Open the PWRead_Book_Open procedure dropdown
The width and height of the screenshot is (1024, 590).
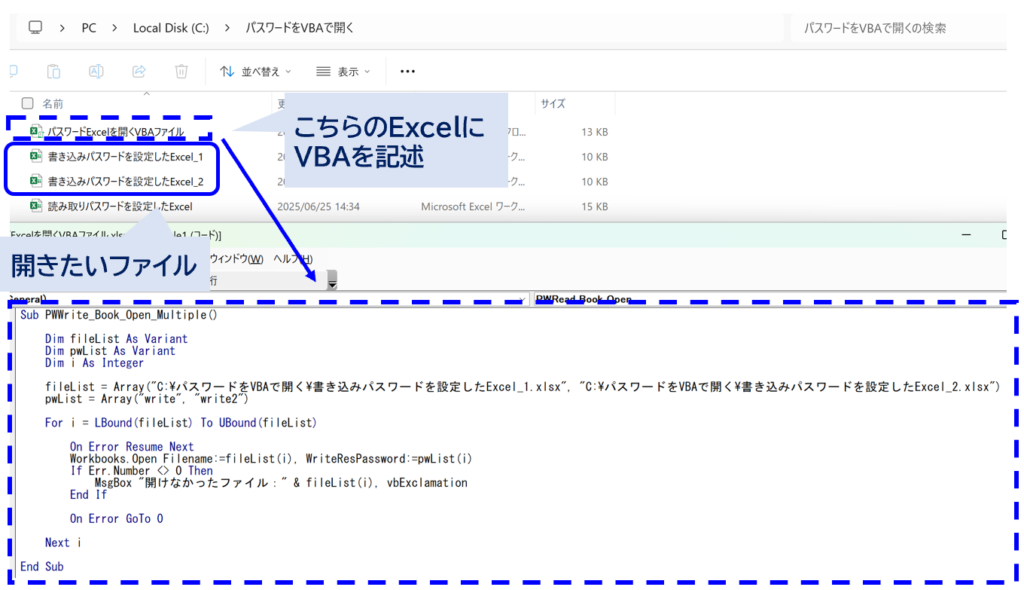[771, 299]
